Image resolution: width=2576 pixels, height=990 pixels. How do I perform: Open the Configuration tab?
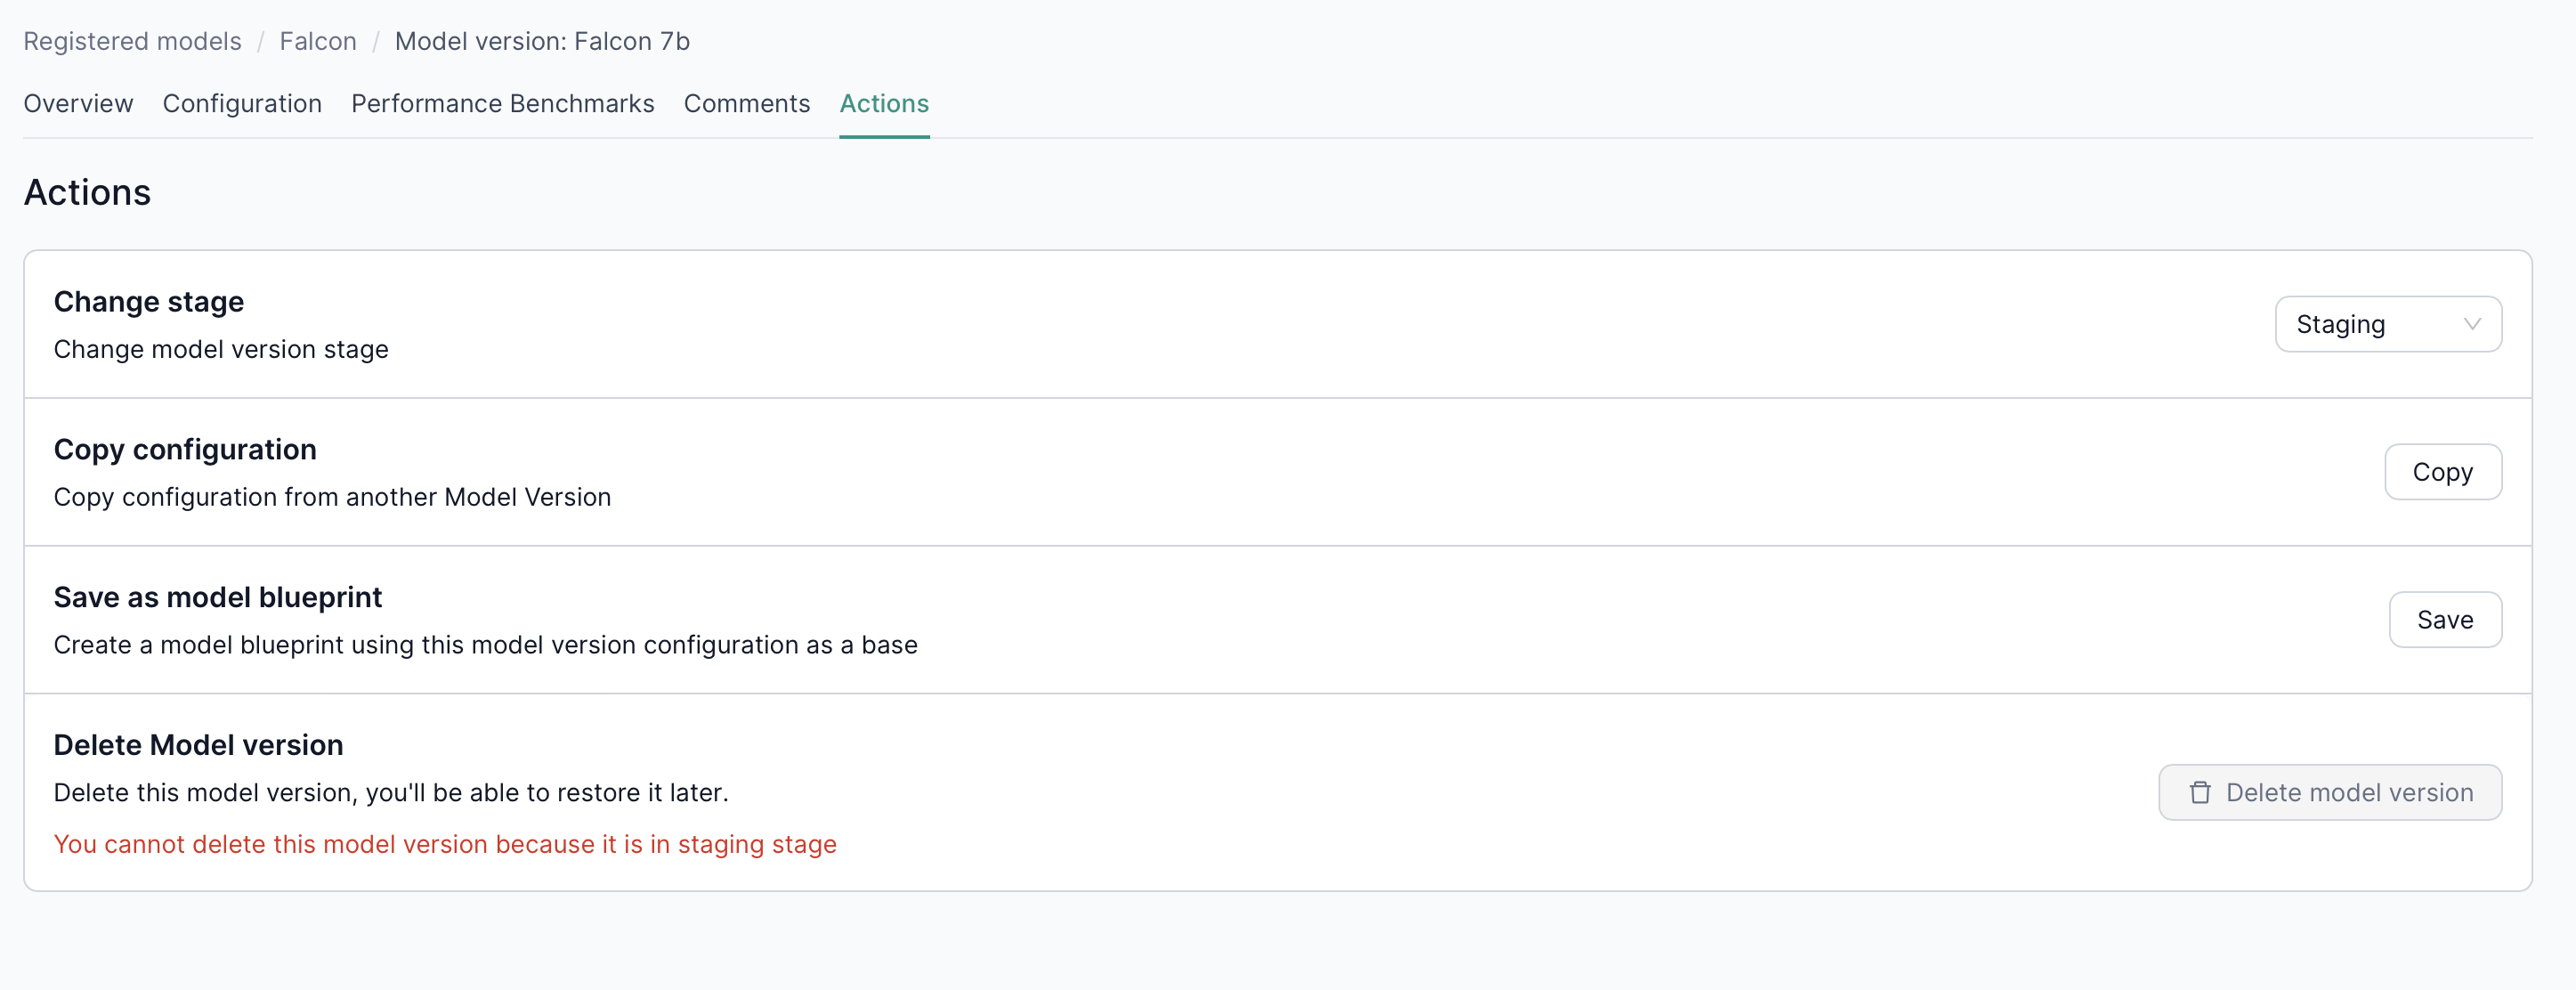click(242, 103)
